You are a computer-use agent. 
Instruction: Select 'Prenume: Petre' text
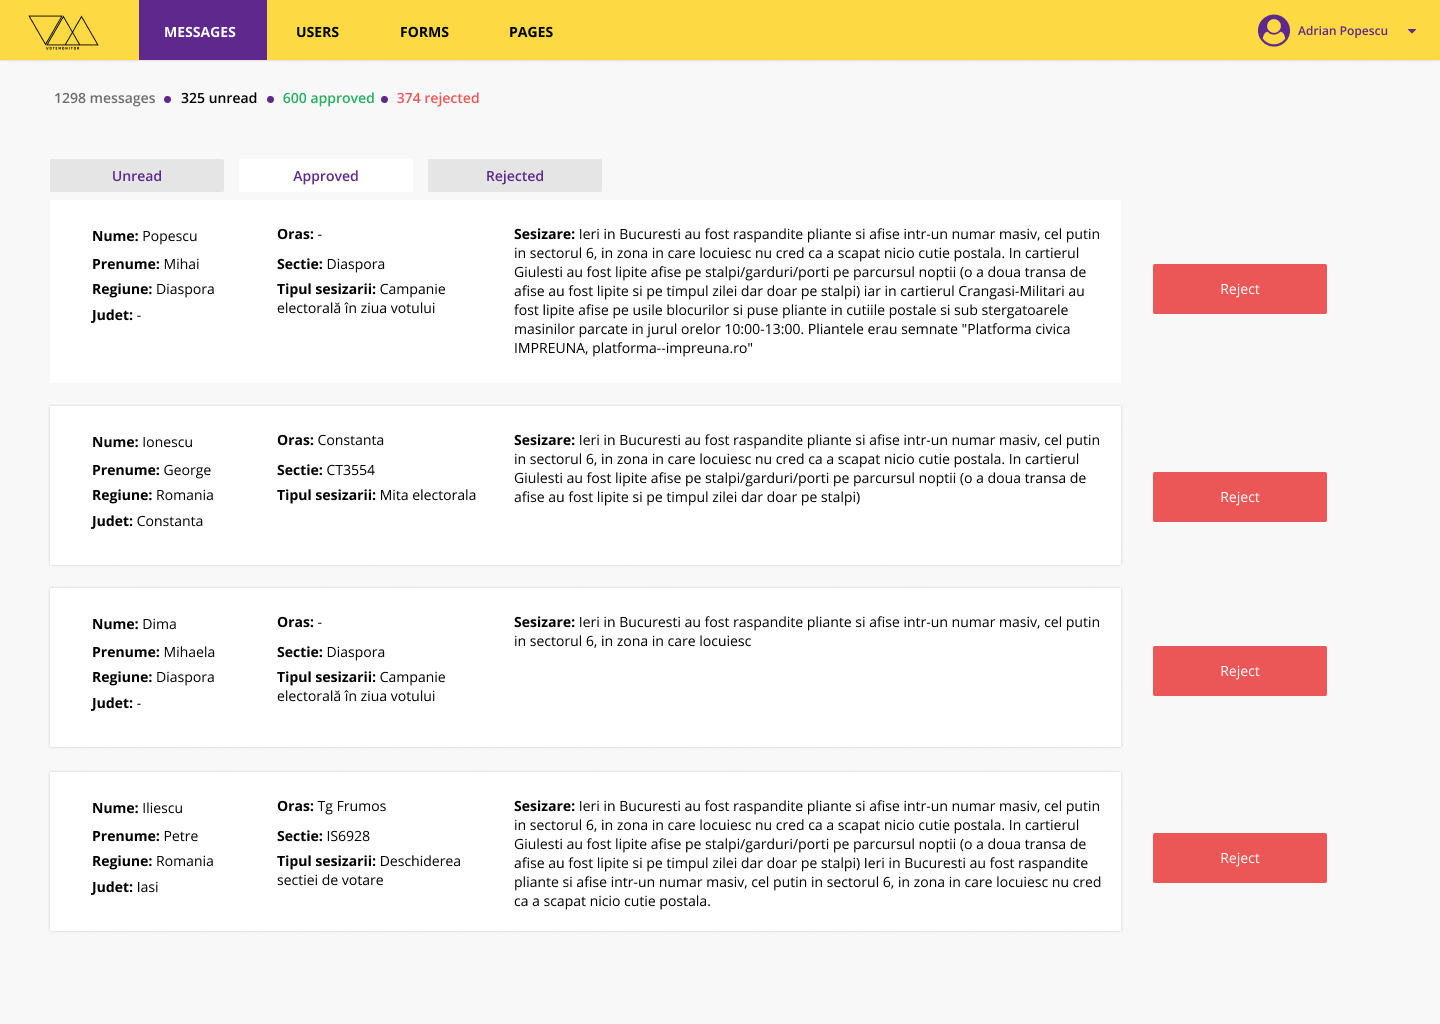coord(146,836)
